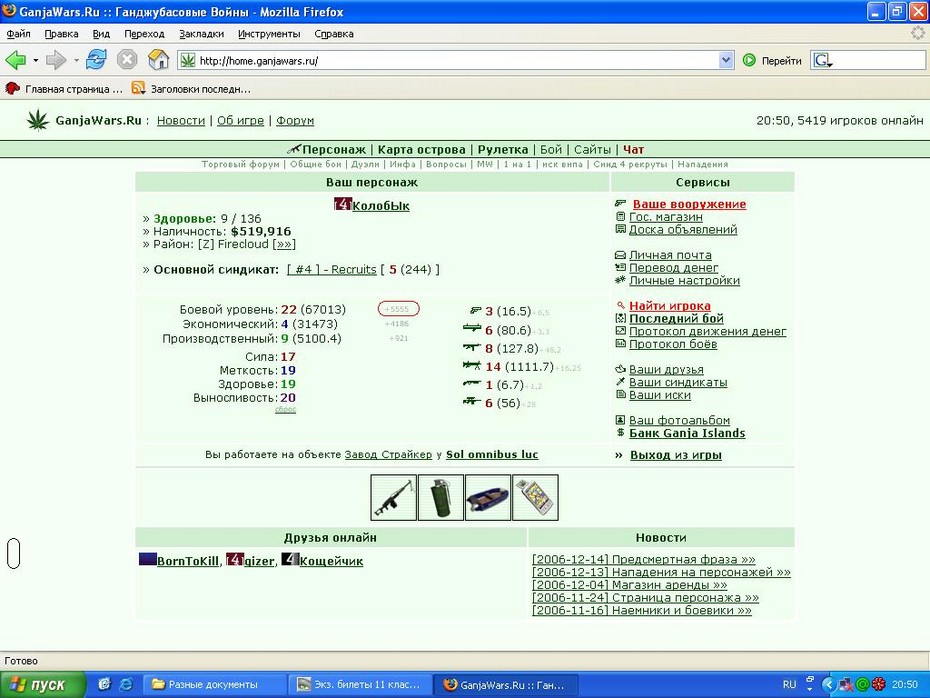The width and height of the screenshot is (930, 698).
Task: Click syndicate badge icon next to Колобык
Action: (343, 205)
